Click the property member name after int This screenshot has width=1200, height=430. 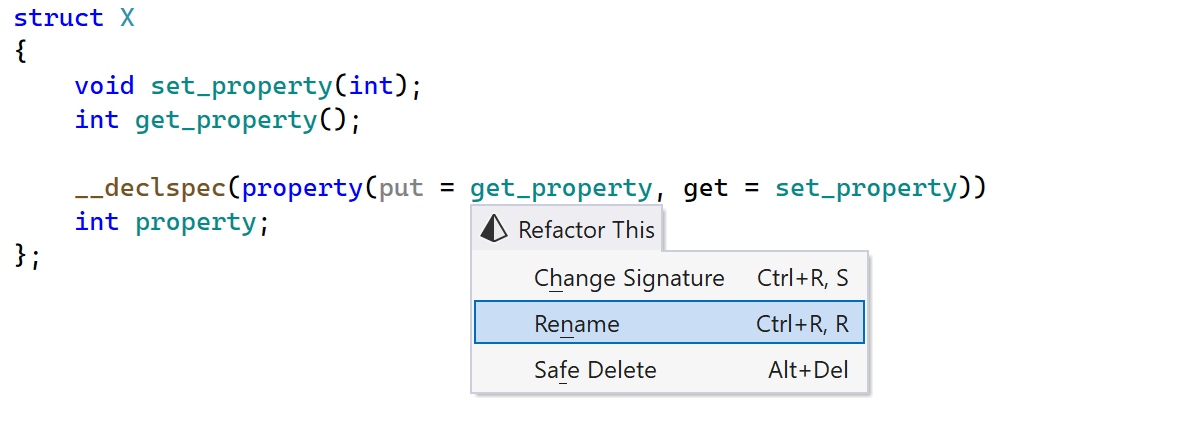(196, 222)
